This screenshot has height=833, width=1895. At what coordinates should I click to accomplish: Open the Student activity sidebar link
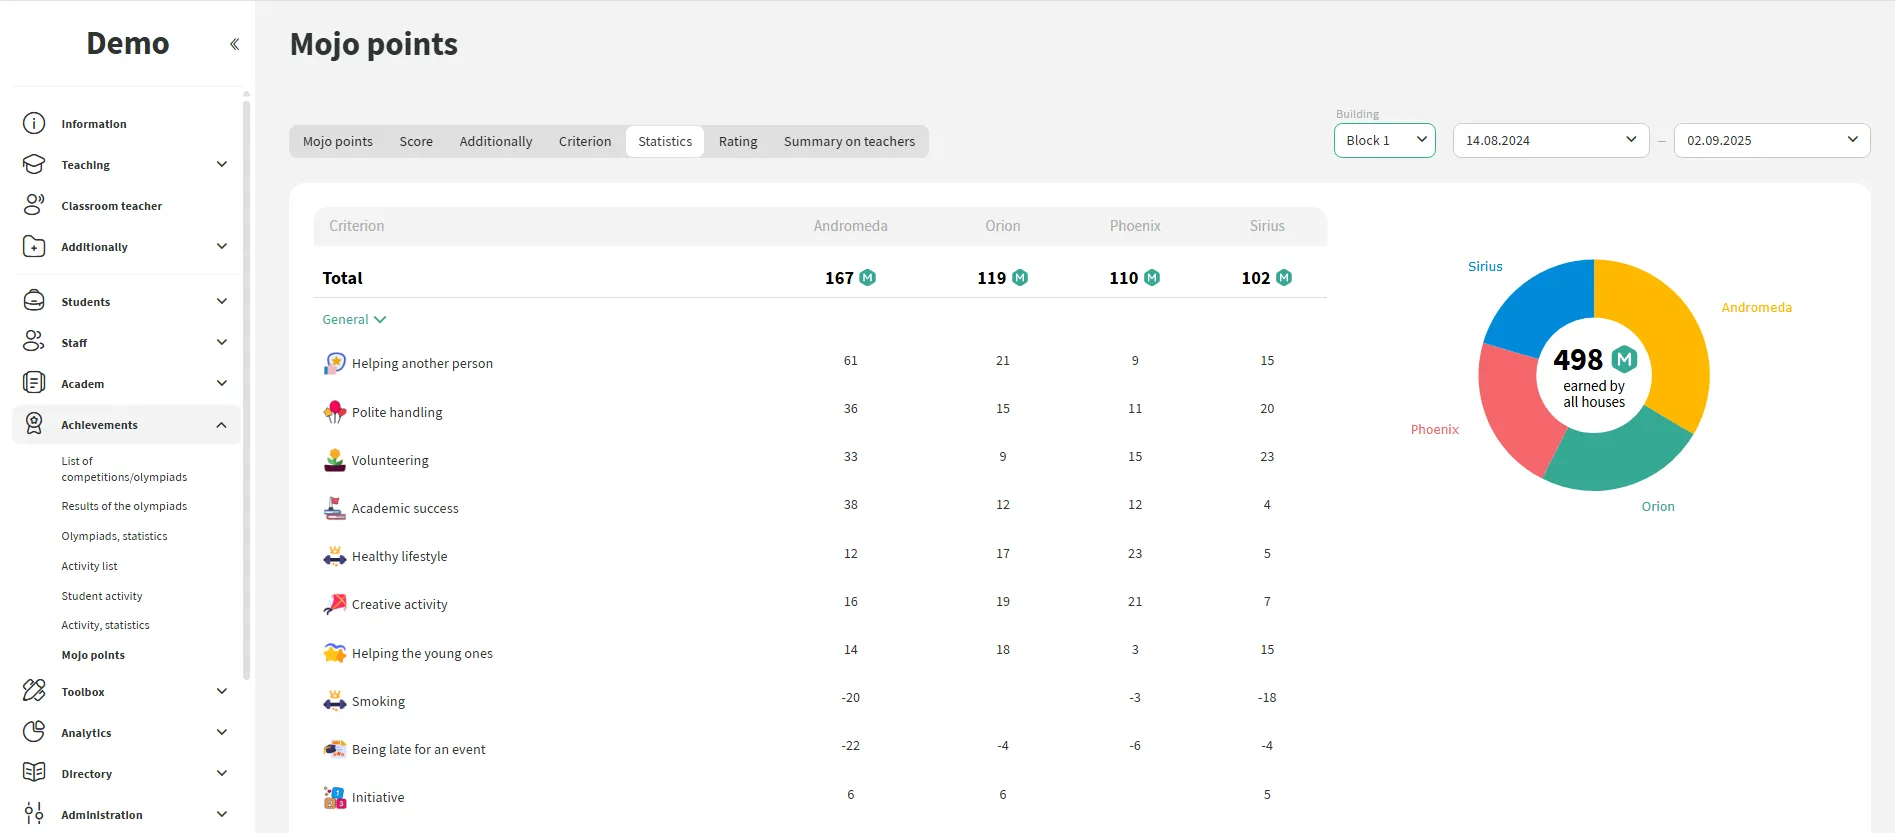point(102,596)
